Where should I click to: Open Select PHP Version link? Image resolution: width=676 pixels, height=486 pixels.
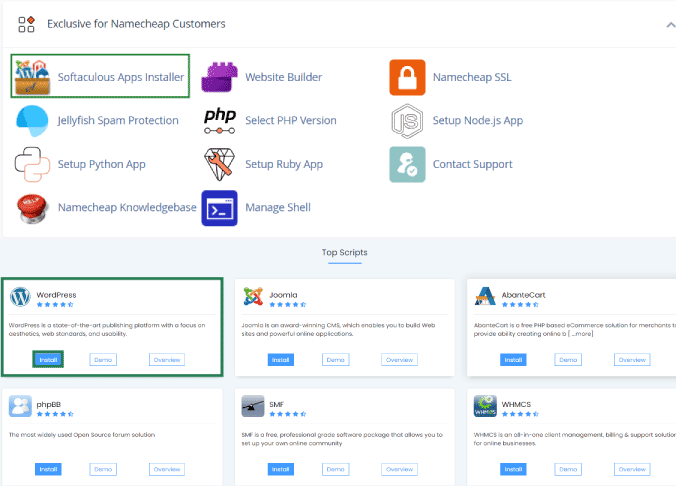point(291,120)
